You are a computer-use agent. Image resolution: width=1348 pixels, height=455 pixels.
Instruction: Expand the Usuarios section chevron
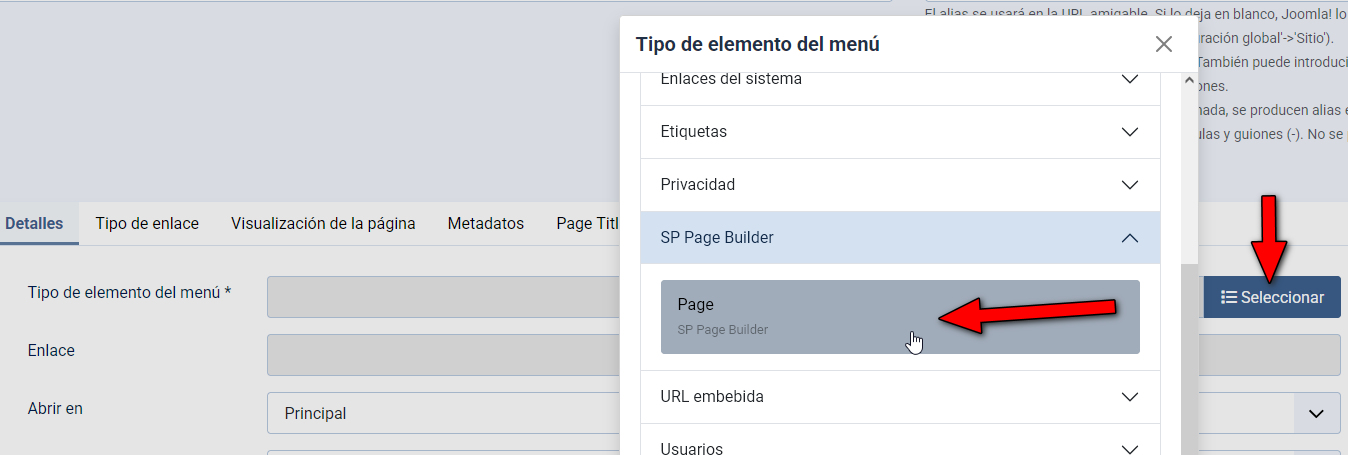[1130, 449]
